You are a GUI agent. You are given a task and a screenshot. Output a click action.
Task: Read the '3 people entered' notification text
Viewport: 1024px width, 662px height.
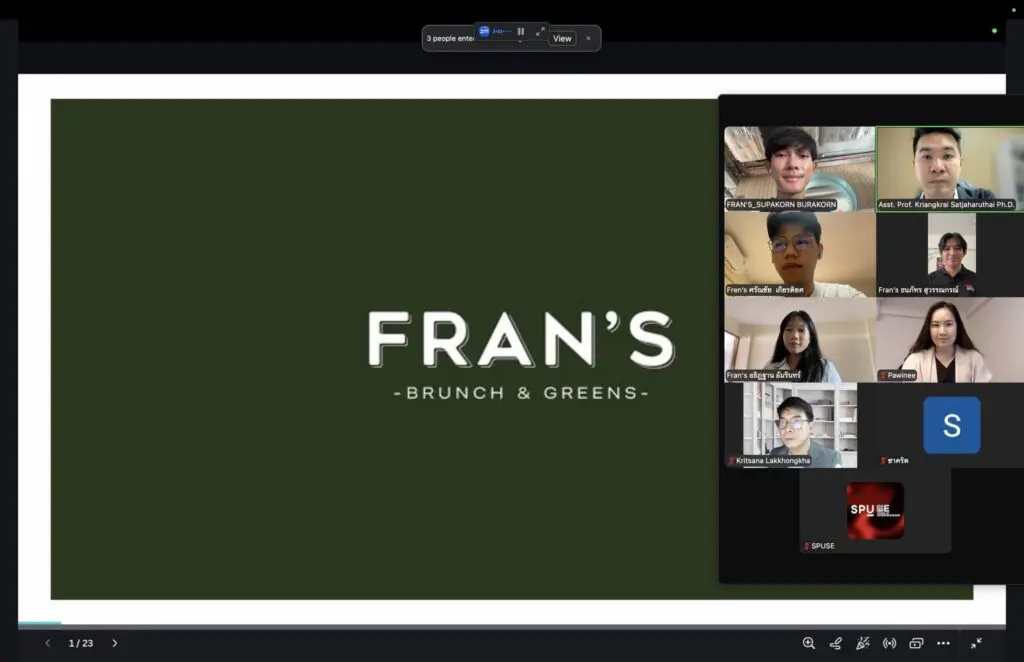pyautogui.click(x=450, y=39)
